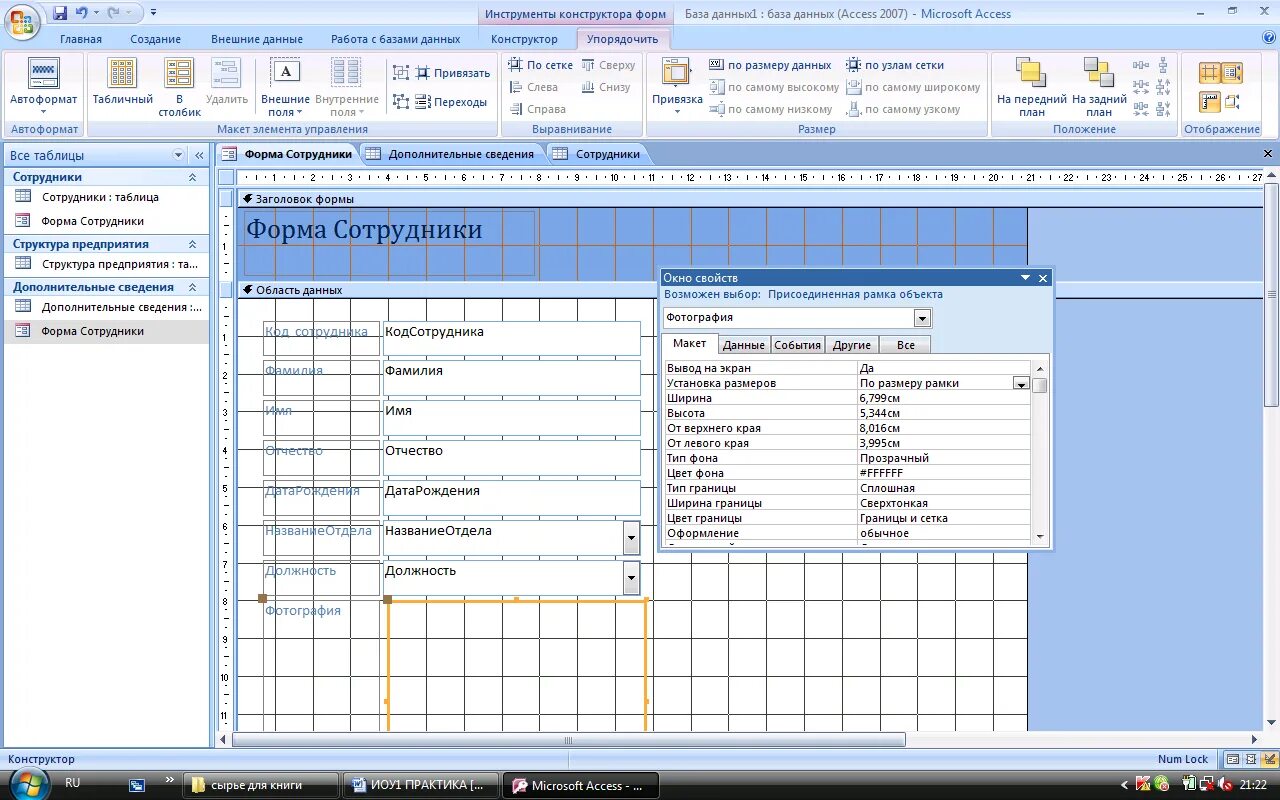Size control по самому широкому
This screenshot has height=800, width=1280.
point(913,87)
